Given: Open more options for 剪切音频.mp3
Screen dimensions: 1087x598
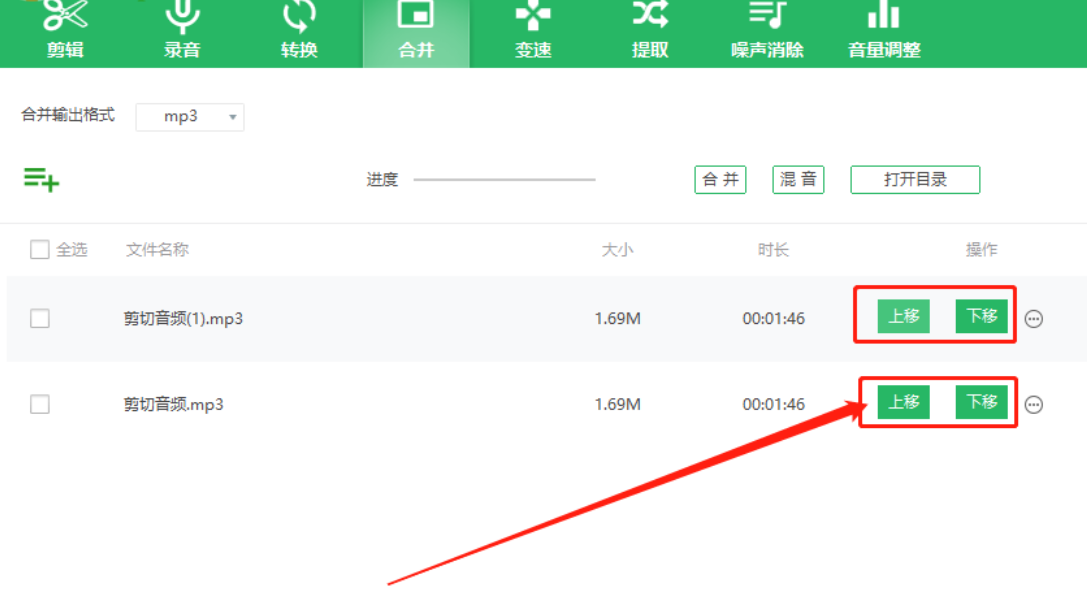Looking at the screenshot, I should [1034, 405].
